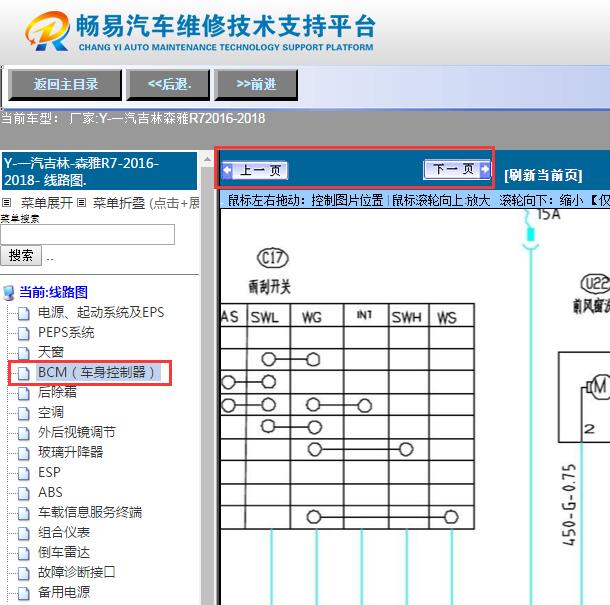This screenshot has width=610, height=605.
Task: Open 车载信息服务终端 tree item
Action: [90, 512]
